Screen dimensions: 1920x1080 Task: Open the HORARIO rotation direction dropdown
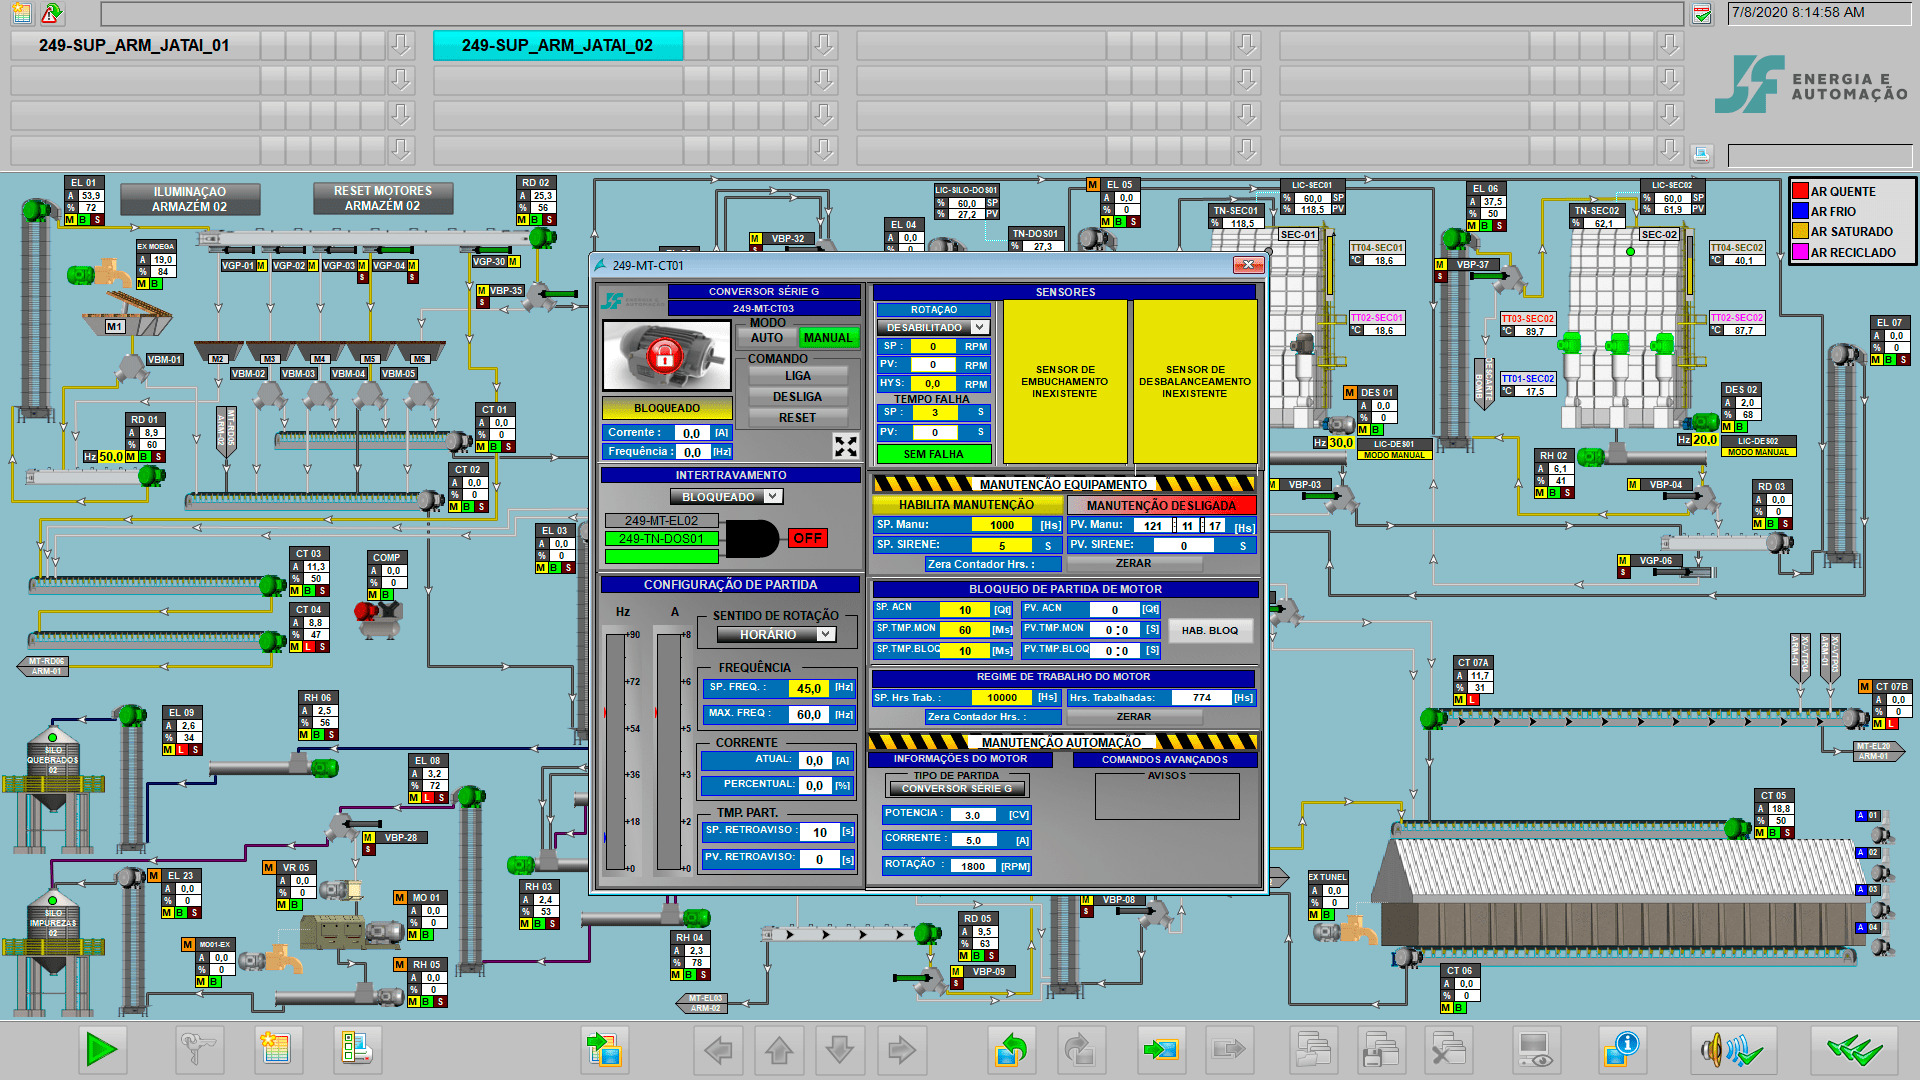pyautogui.click(x=776, y=635)
